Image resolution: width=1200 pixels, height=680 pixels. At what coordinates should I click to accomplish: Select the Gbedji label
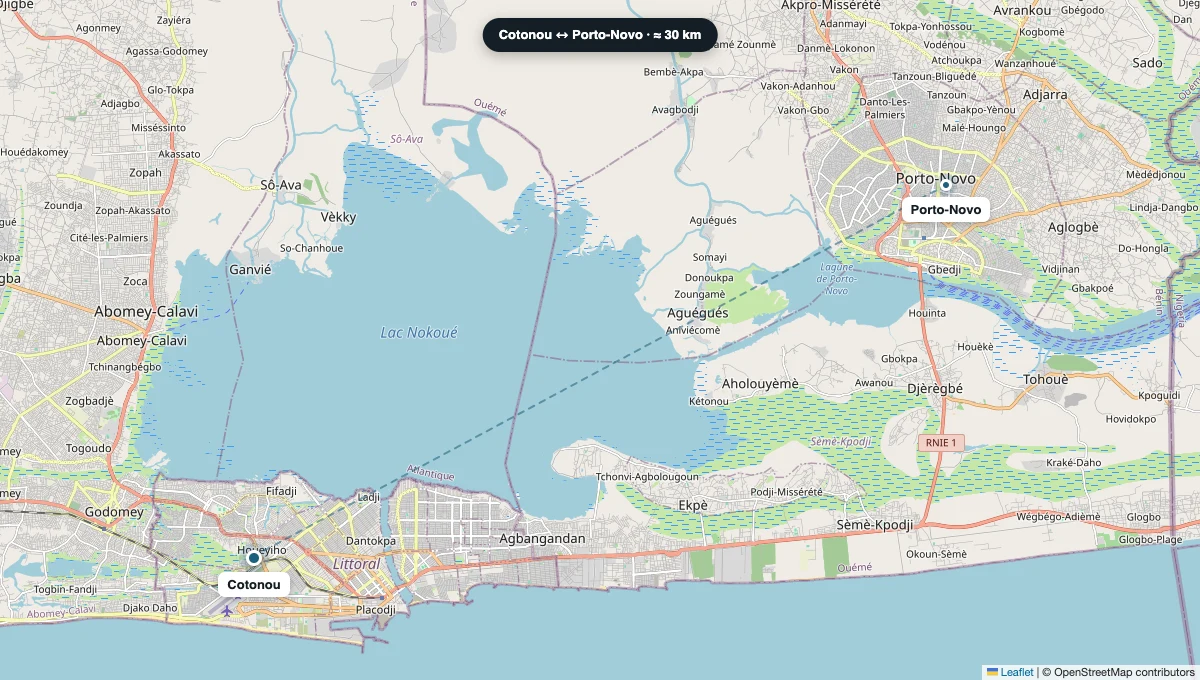(x=944, y=269)
